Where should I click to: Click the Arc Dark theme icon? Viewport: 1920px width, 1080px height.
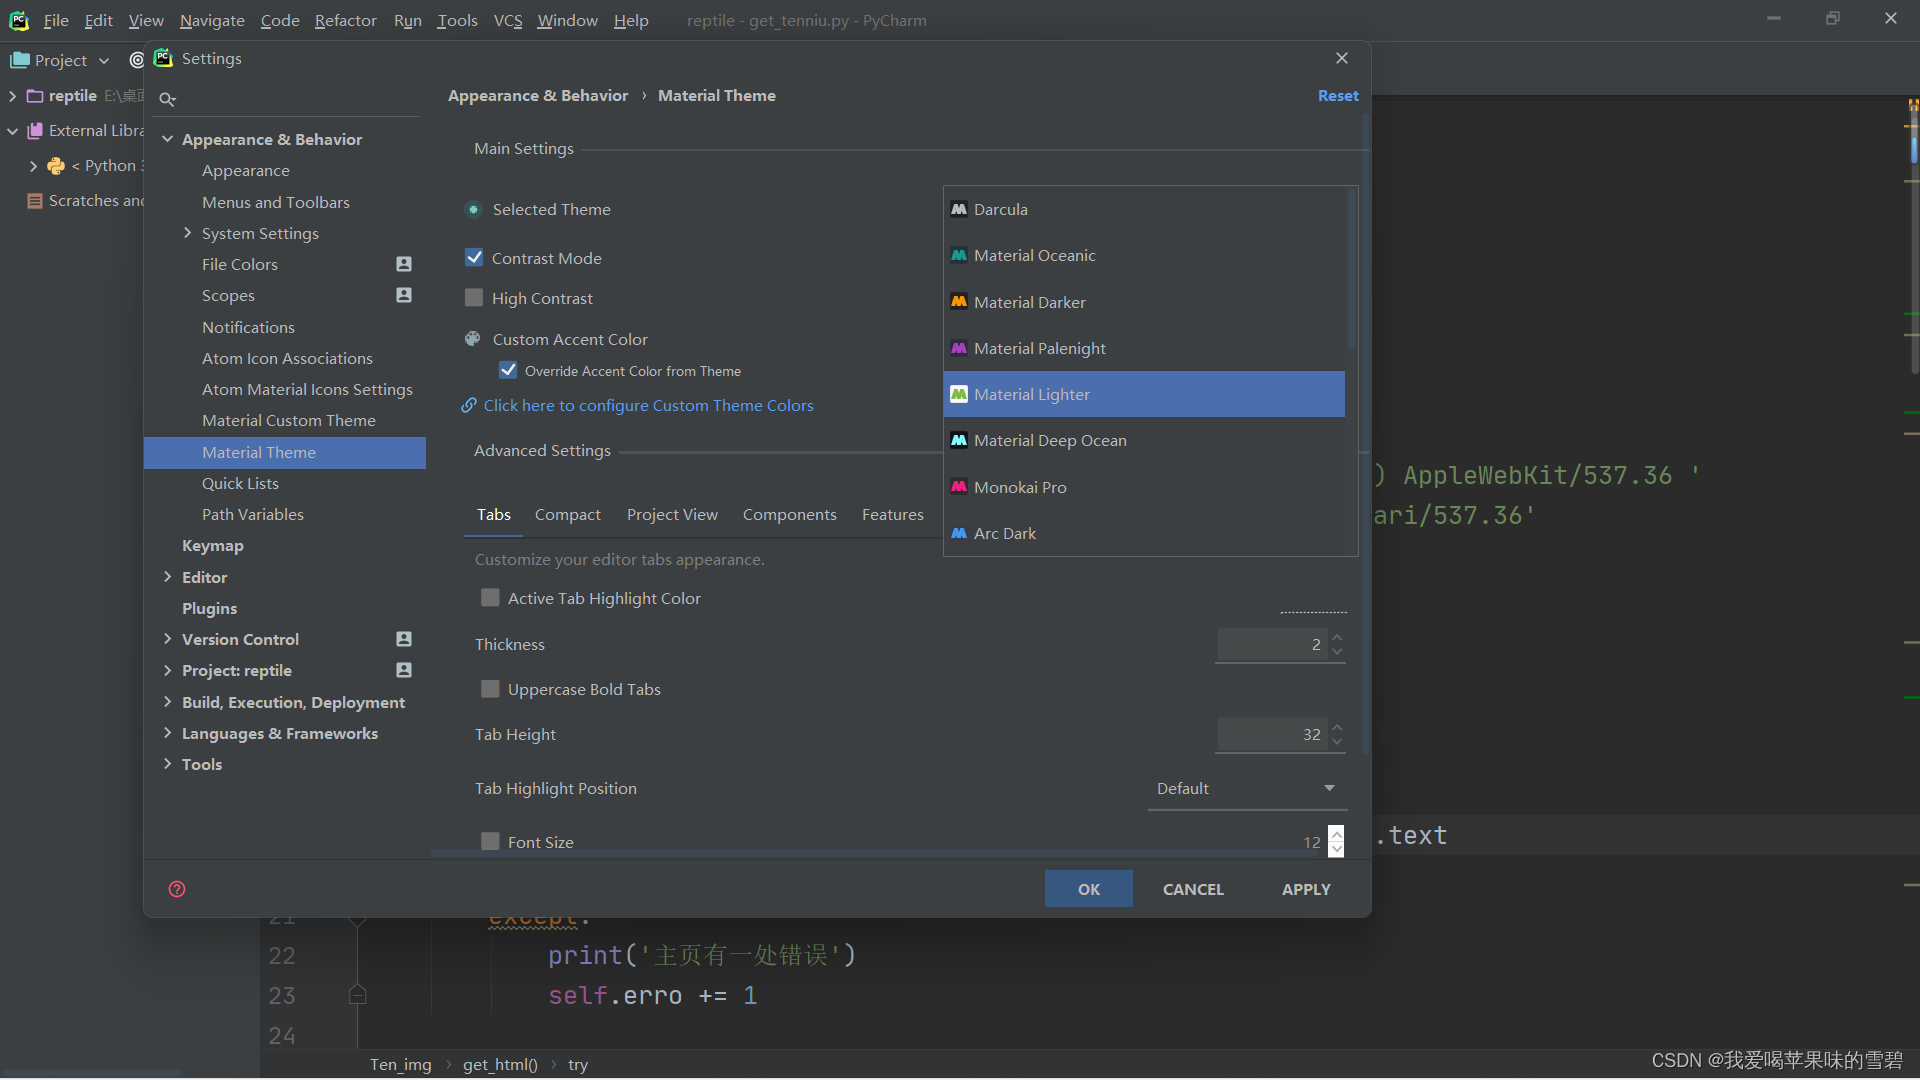(958, 534)
